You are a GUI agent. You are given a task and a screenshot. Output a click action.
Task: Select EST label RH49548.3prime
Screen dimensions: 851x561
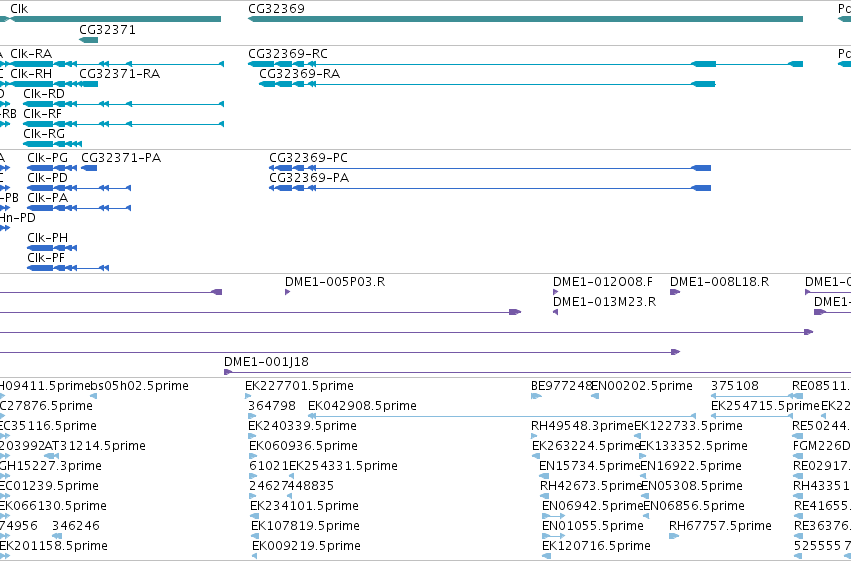[582, 426]
